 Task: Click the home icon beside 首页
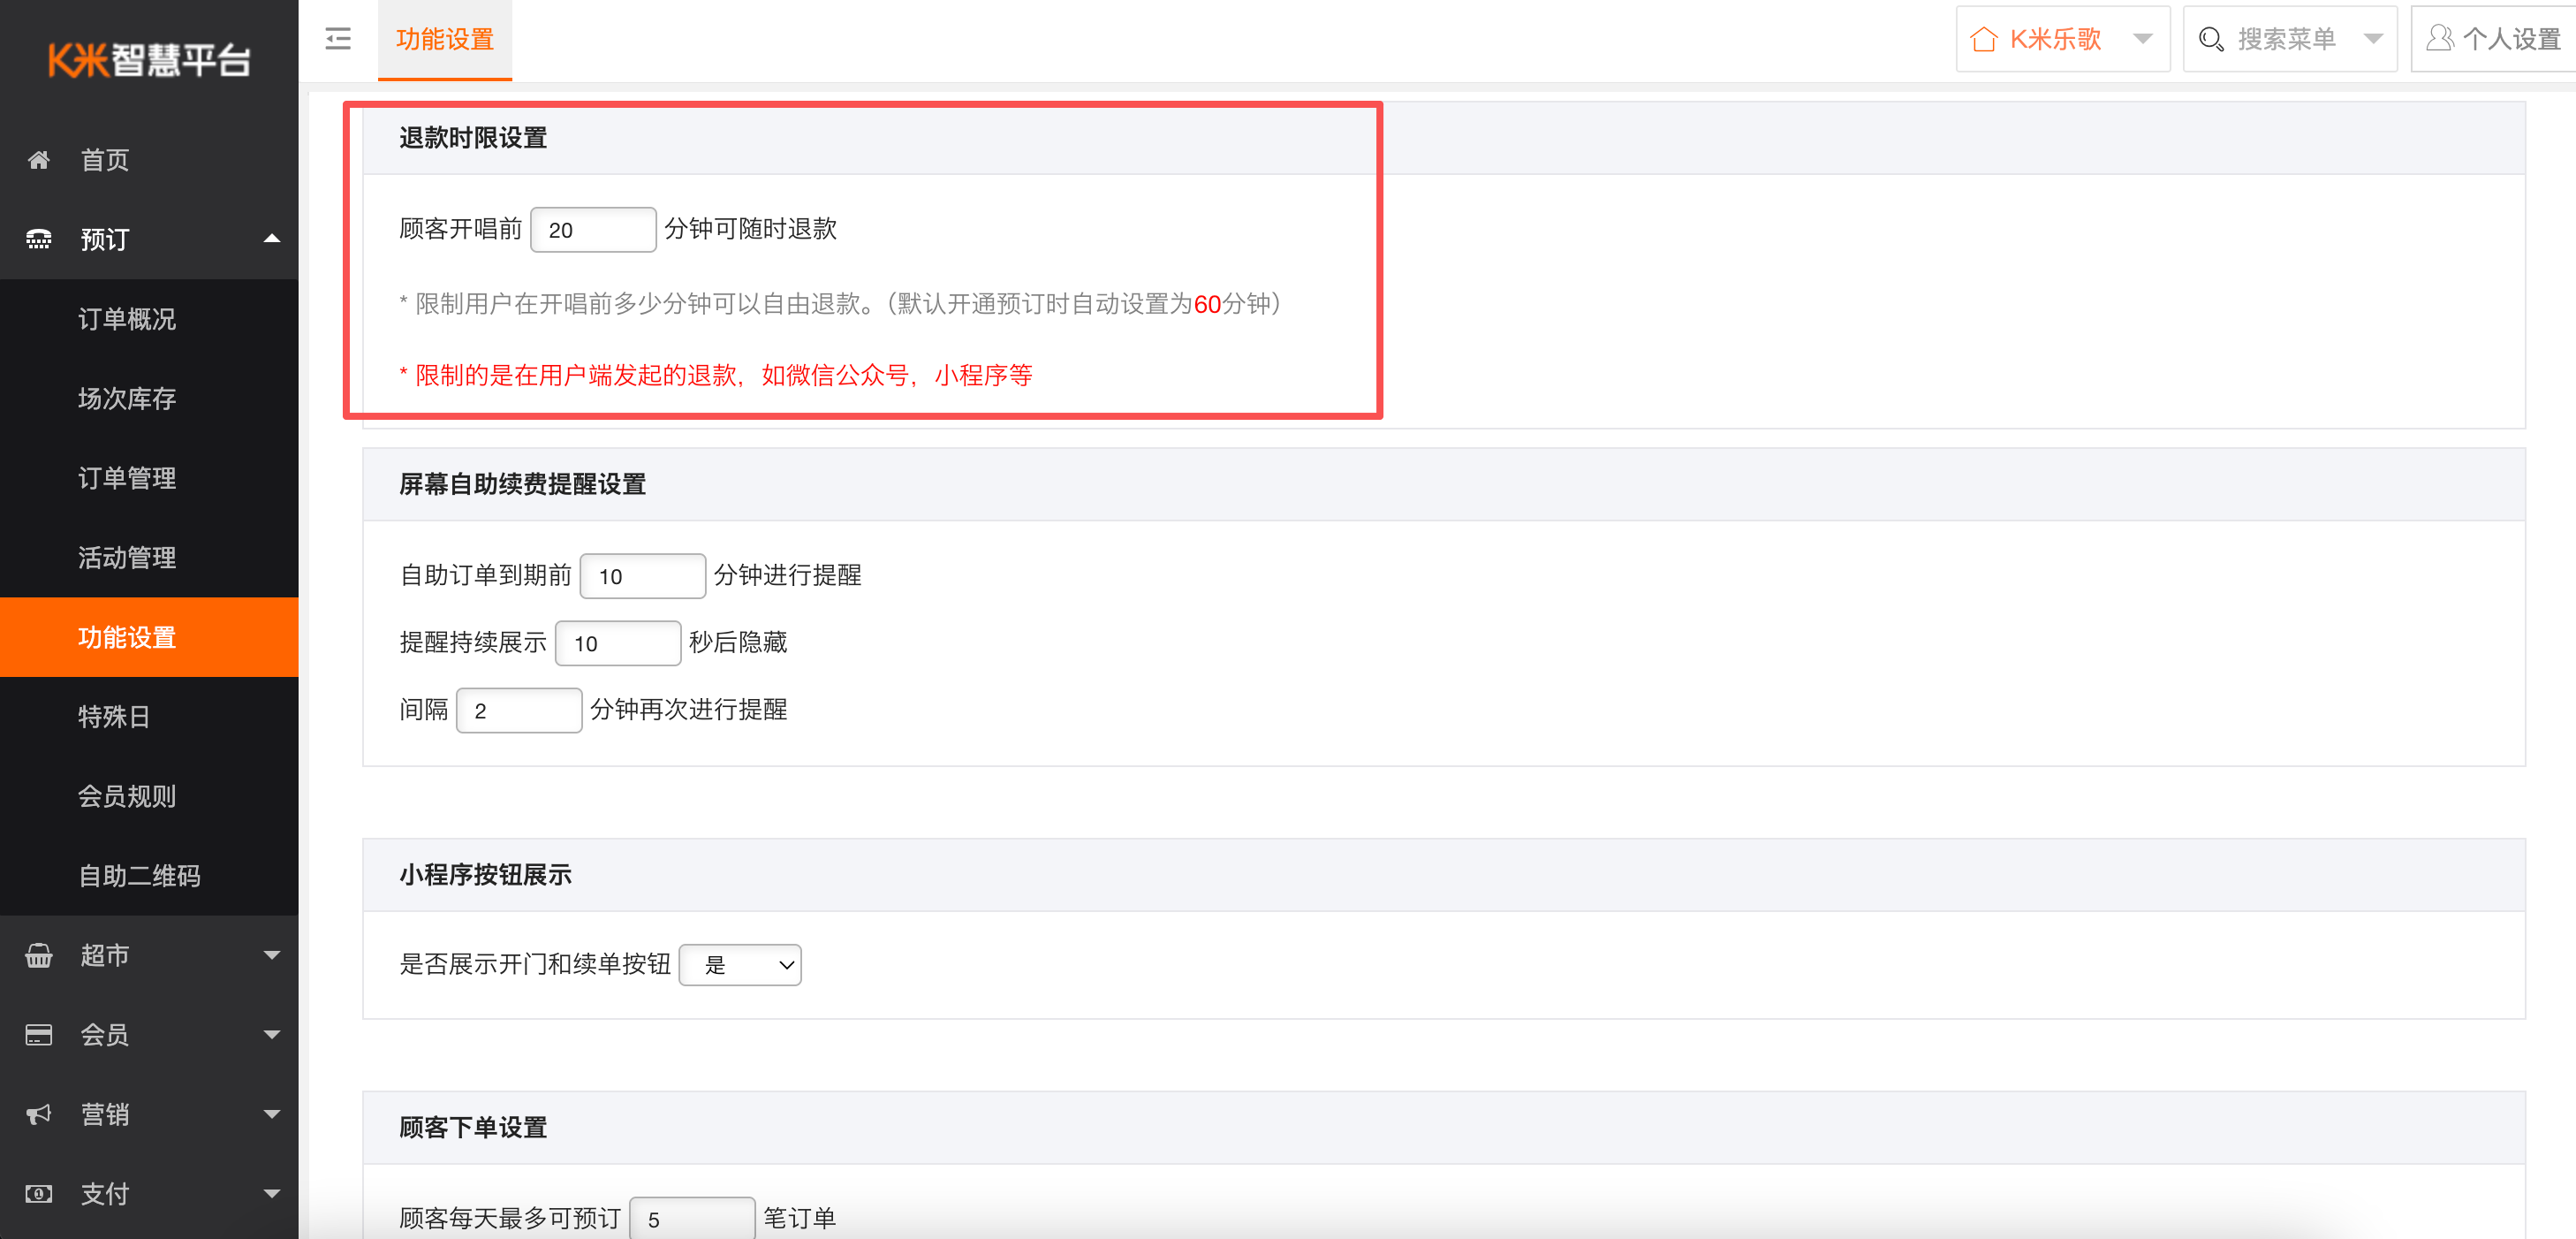click(38, 160)
